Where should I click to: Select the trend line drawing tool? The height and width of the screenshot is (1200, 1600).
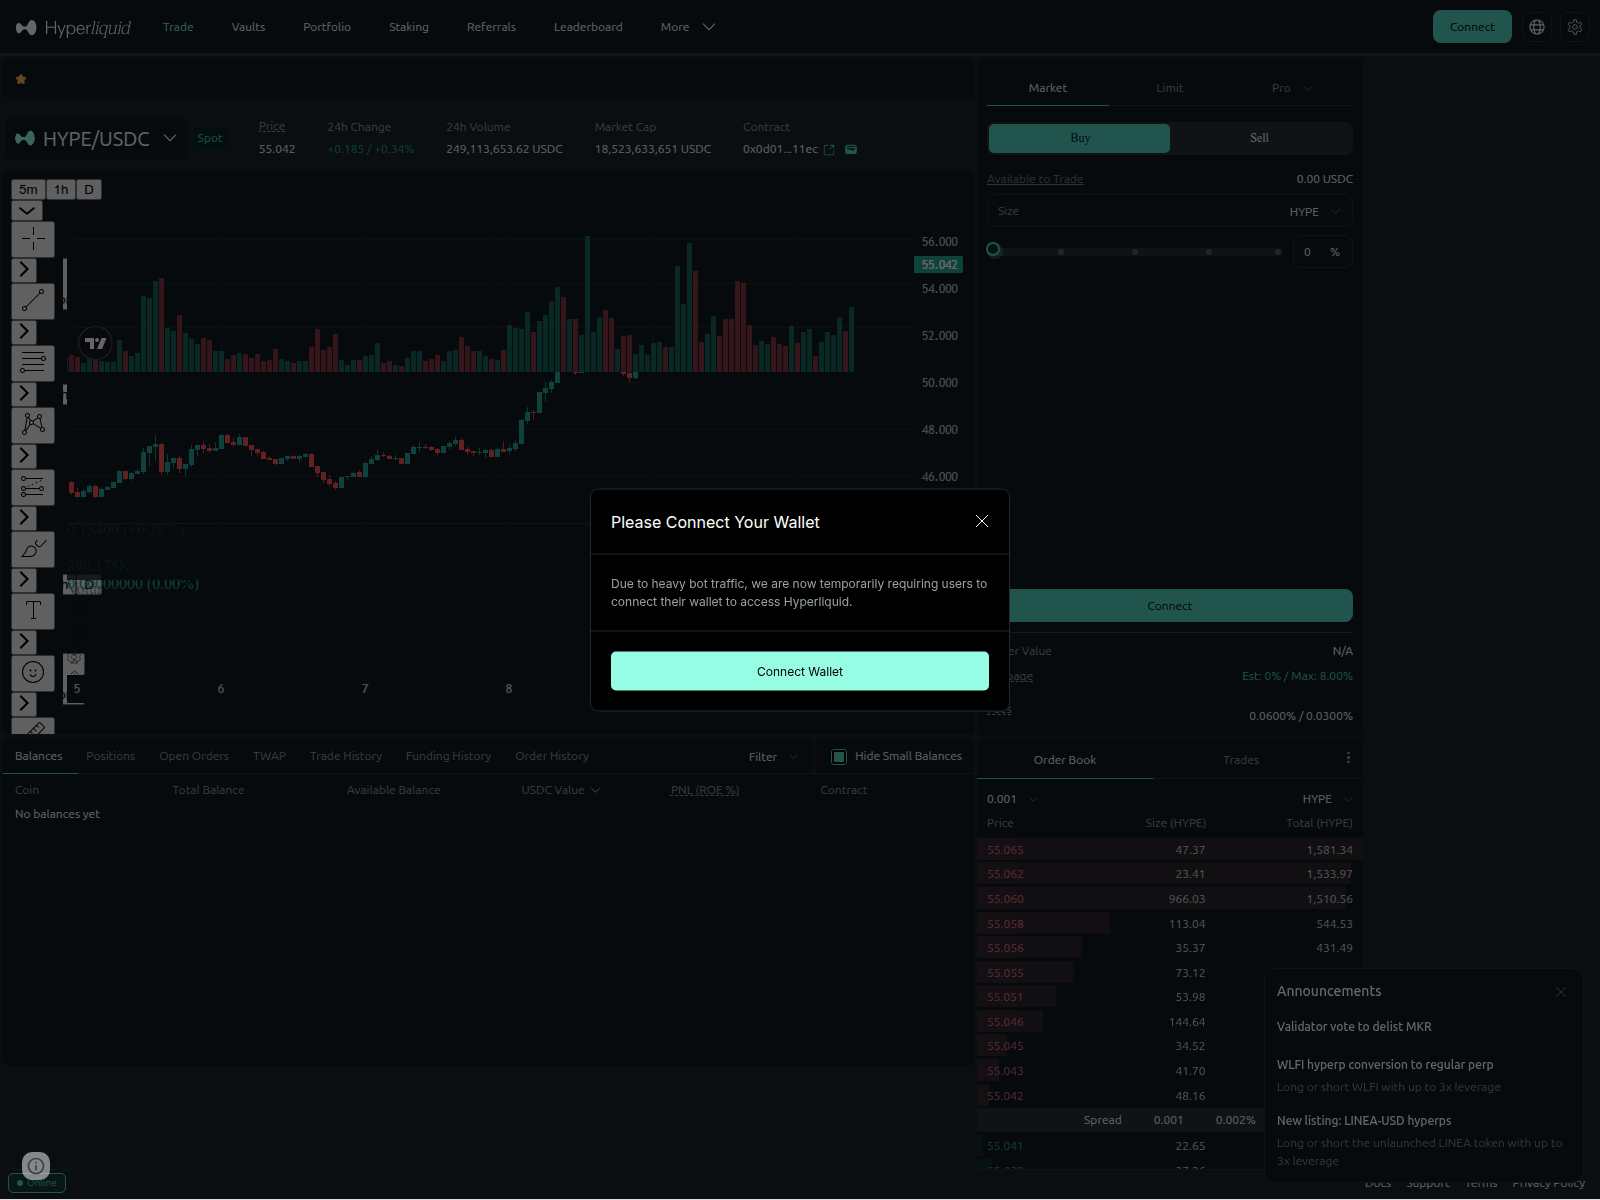click(33, 301)
